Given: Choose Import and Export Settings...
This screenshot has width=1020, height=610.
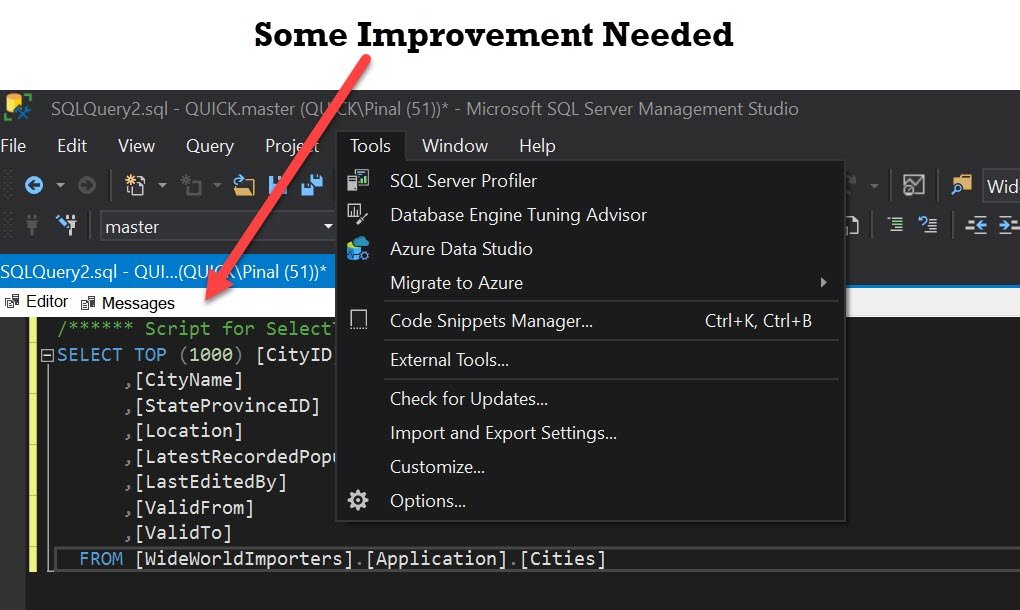Looking at the screenshot, I should click(x=591, y=433).
